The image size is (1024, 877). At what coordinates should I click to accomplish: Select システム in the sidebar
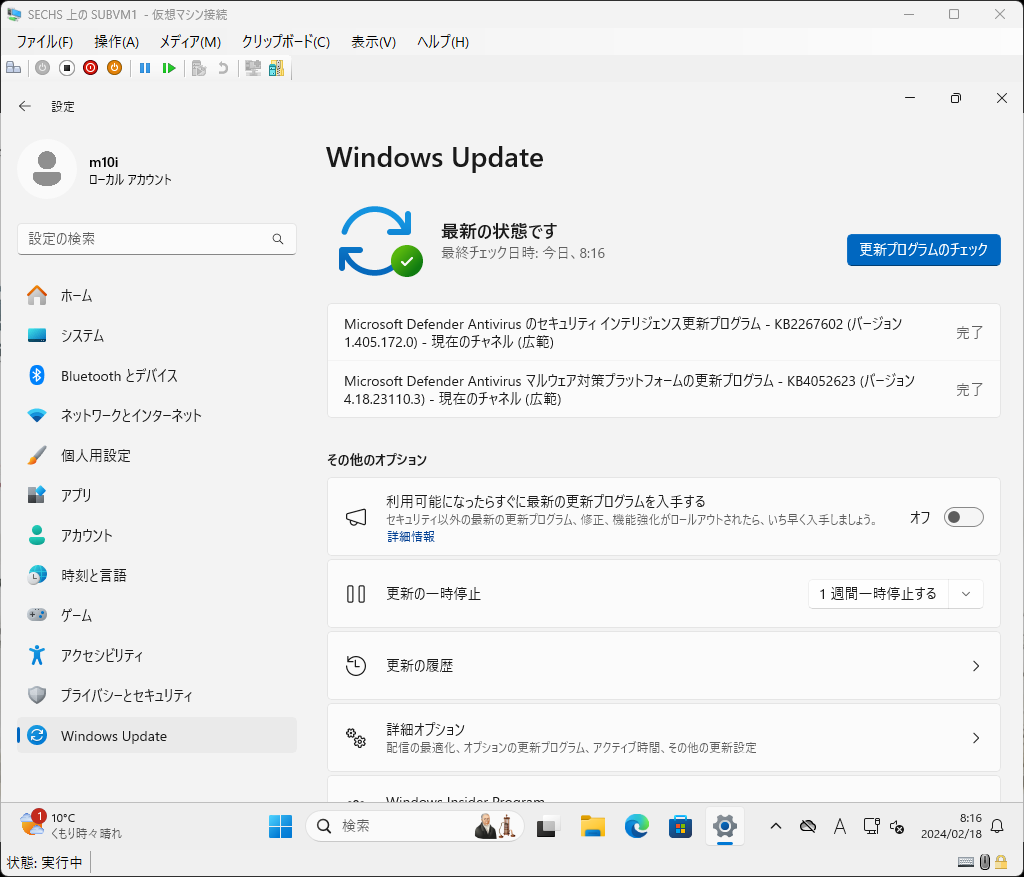[x=157, y=336]
